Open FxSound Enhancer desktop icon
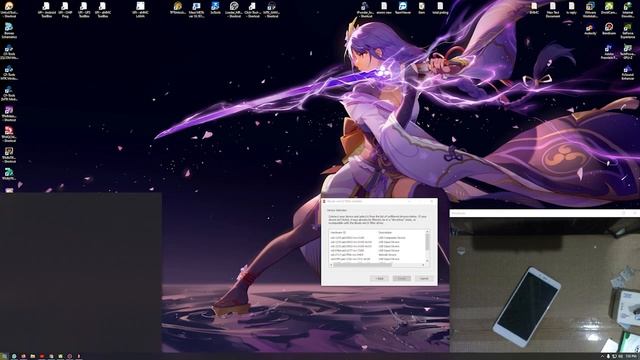Viewport: 640px width, 360px height. coord(628,72)
